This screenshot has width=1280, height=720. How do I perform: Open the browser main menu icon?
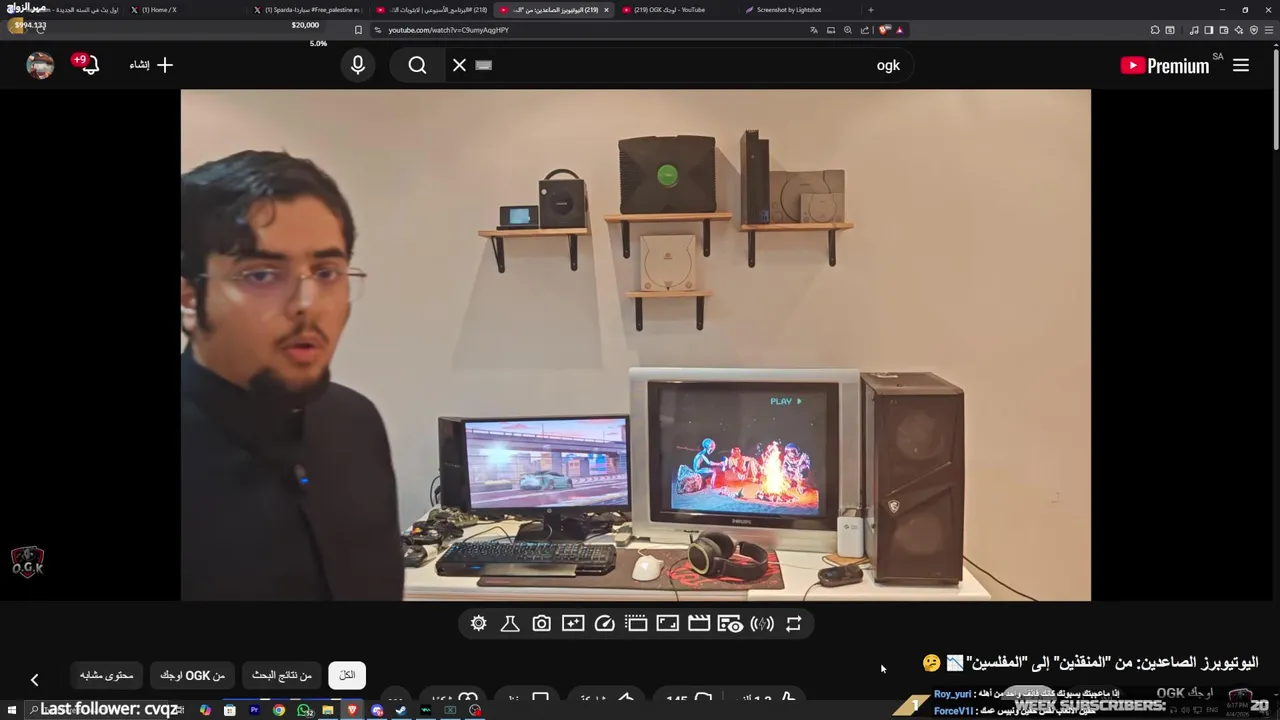(x=1268, y=30)
